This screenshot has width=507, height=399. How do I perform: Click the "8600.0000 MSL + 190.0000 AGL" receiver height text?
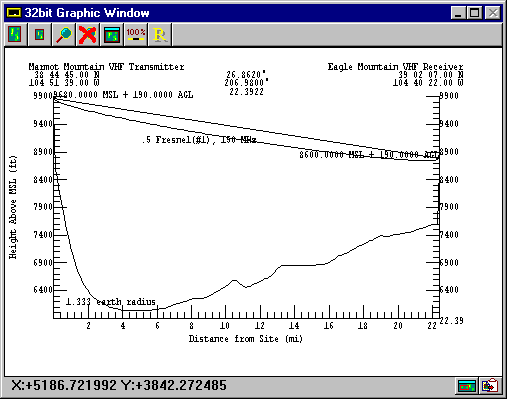[369, 155]
